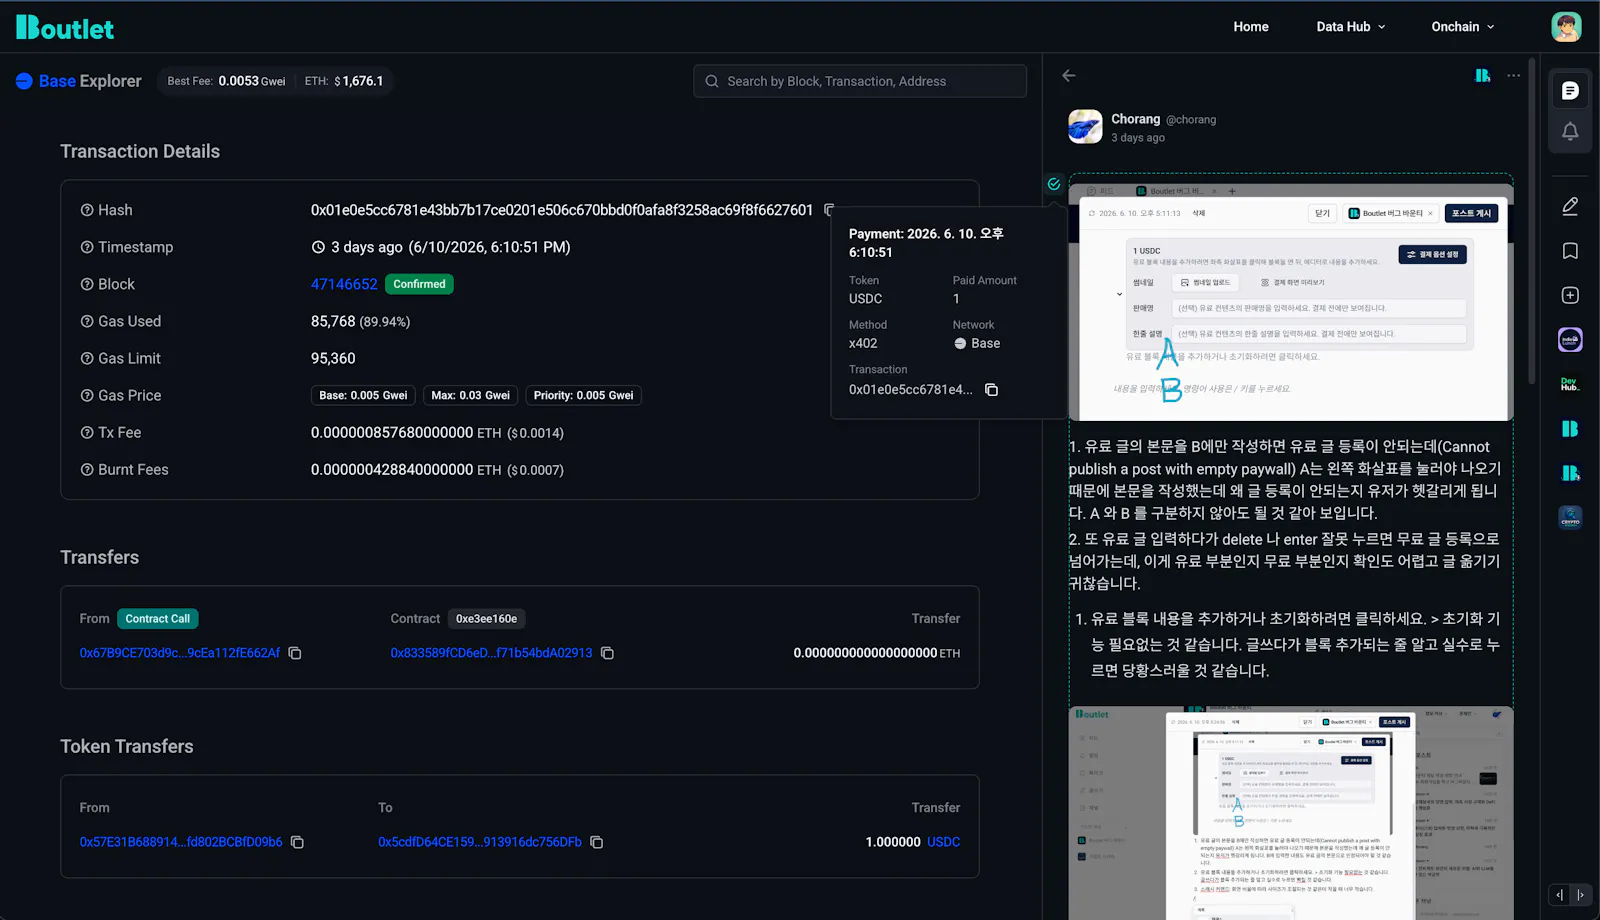
Task: Click the Base gas price chip
Action: click(363, 395)
